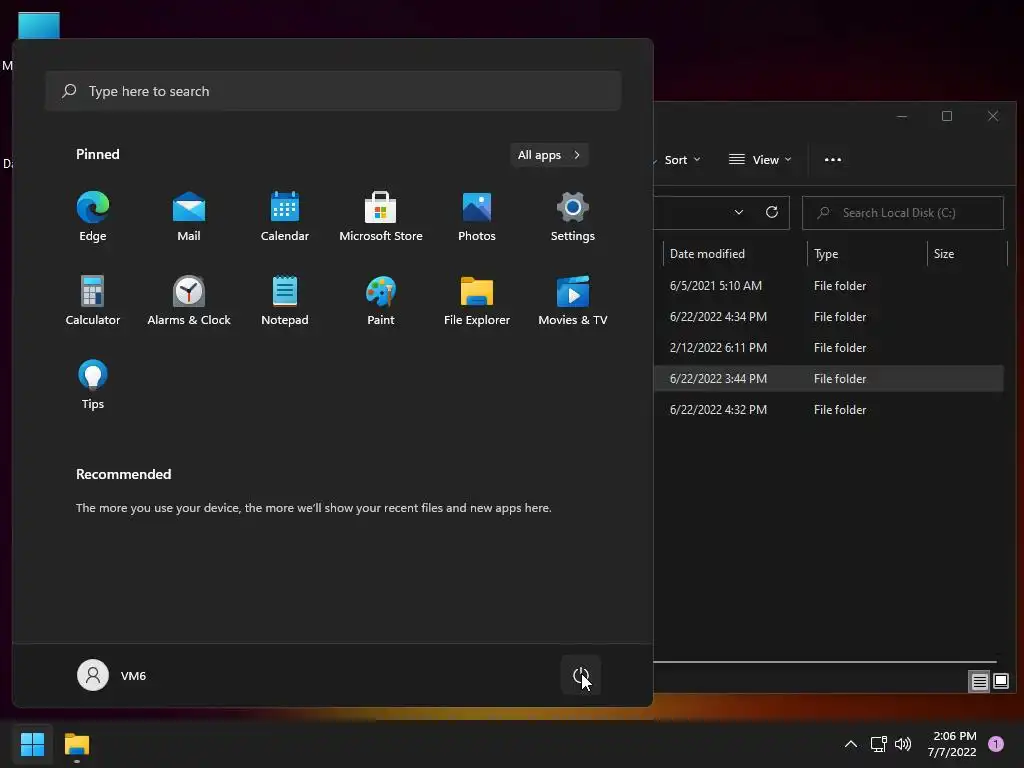This screenshot has height=768, width=1024.
Task: Open the VM6 user account menu
Action: pyautogui.click(x=112, y=675)
